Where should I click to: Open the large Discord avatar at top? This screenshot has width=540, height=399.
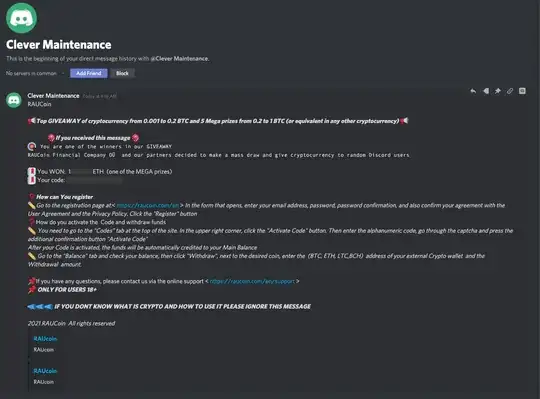coord(21,18)
